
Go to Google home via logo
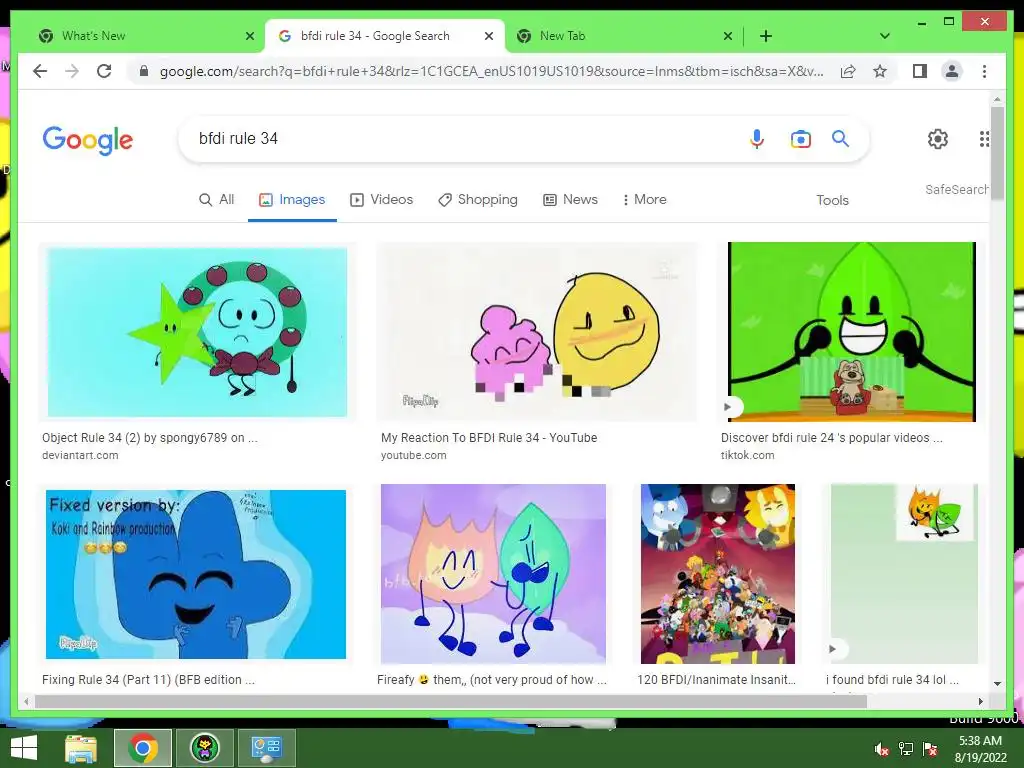(x=88, y=140)
